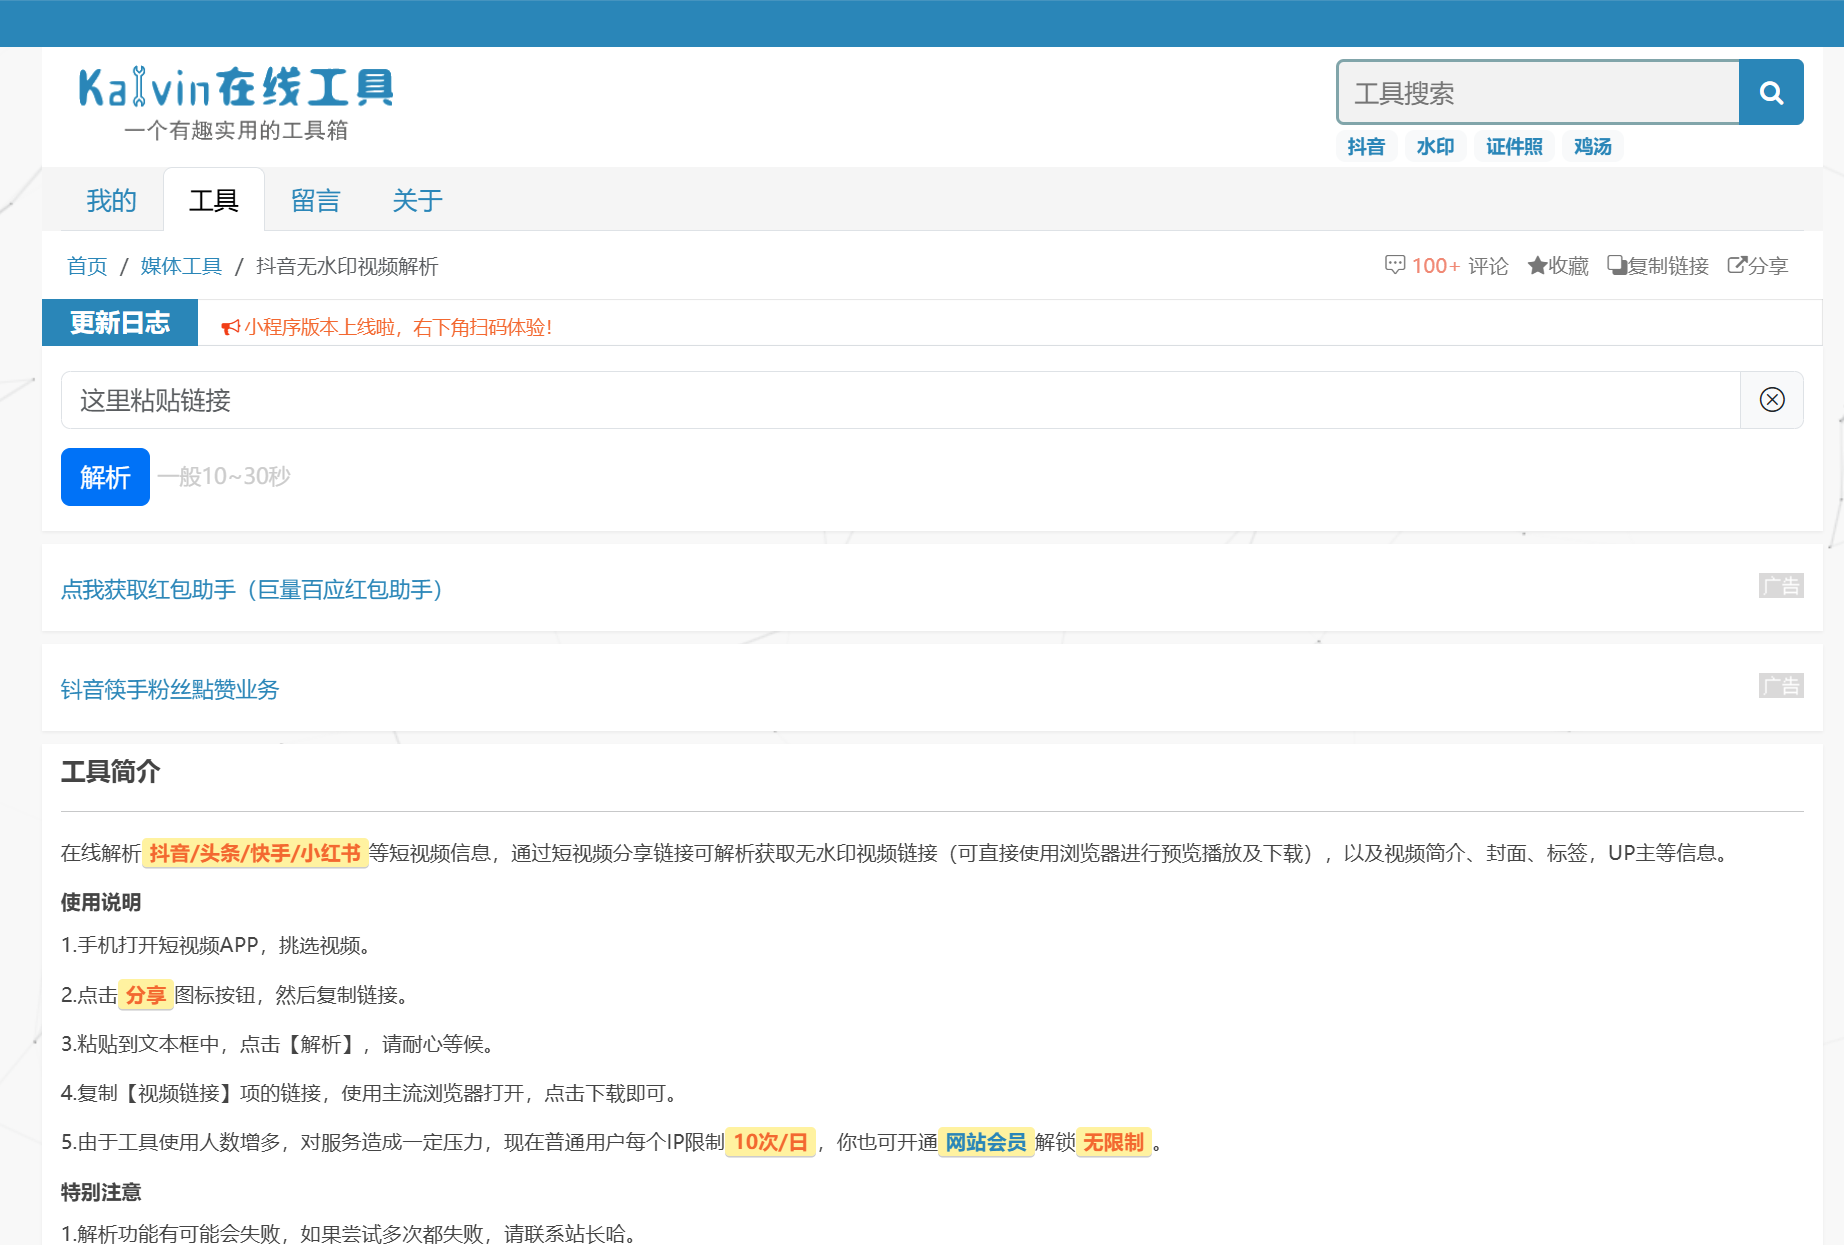The height and width of the screenshot is (1245, 1844).
Task: Click the star favorite icon
Action: point(1537,266)
